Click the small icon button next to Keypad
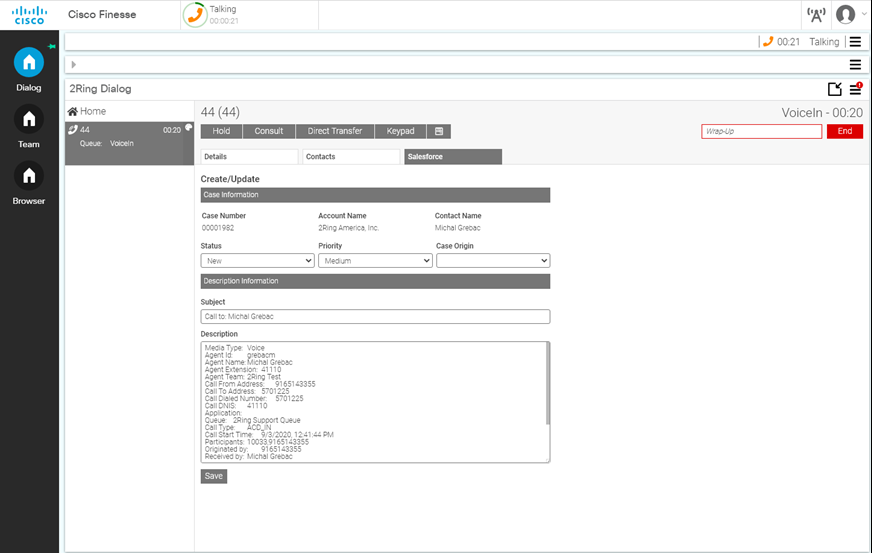The height and width of the screenshot is (553, 872). (x=439, y=131)
